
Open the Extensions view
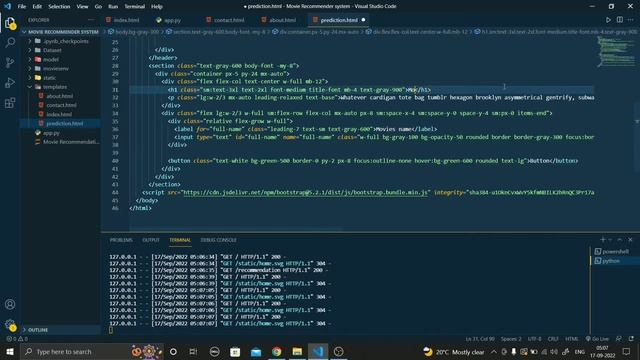pos(10,102)
